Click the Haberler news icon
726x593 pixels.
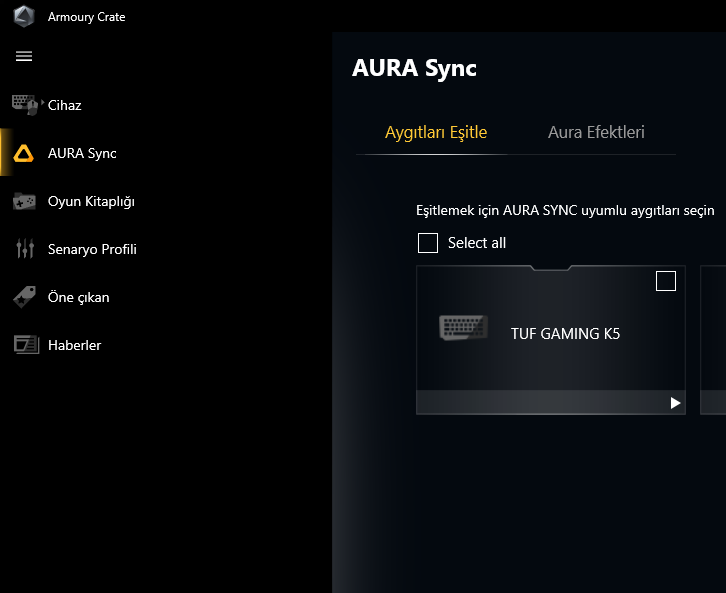[x=26, y=345]
